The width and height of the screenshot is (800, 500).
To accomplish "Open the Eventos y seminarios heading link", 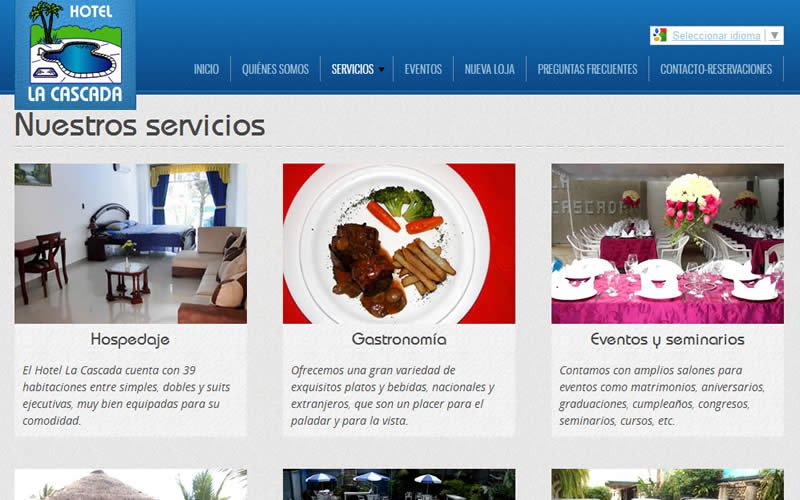I will tap(667, 340).
